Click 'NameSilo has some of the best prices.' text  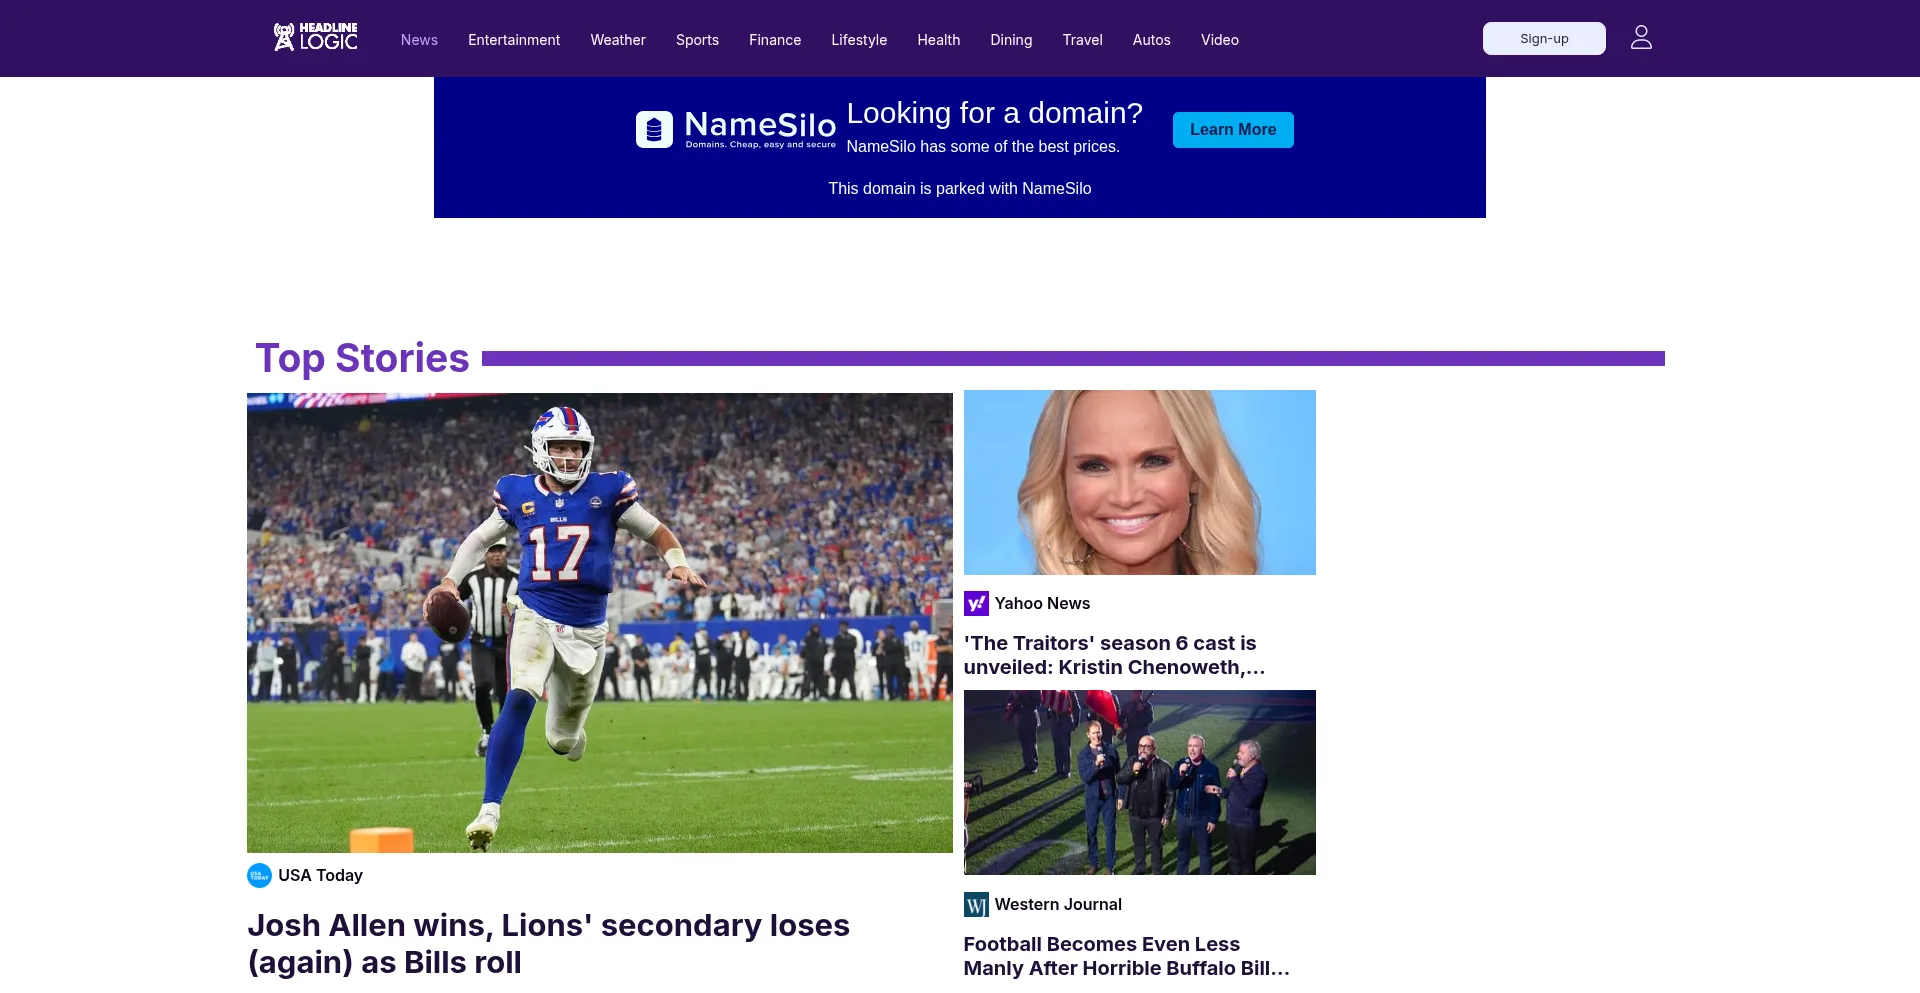tap(983, 147)
